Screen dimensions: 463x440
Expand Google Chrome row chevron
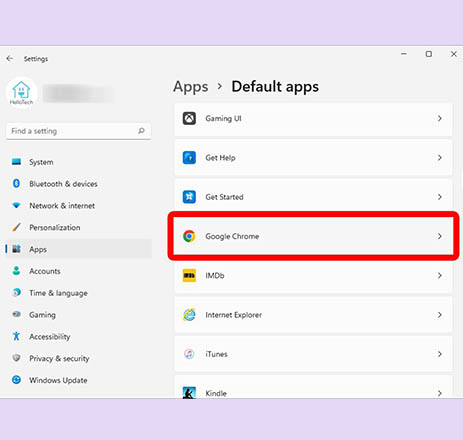(440, 236)
